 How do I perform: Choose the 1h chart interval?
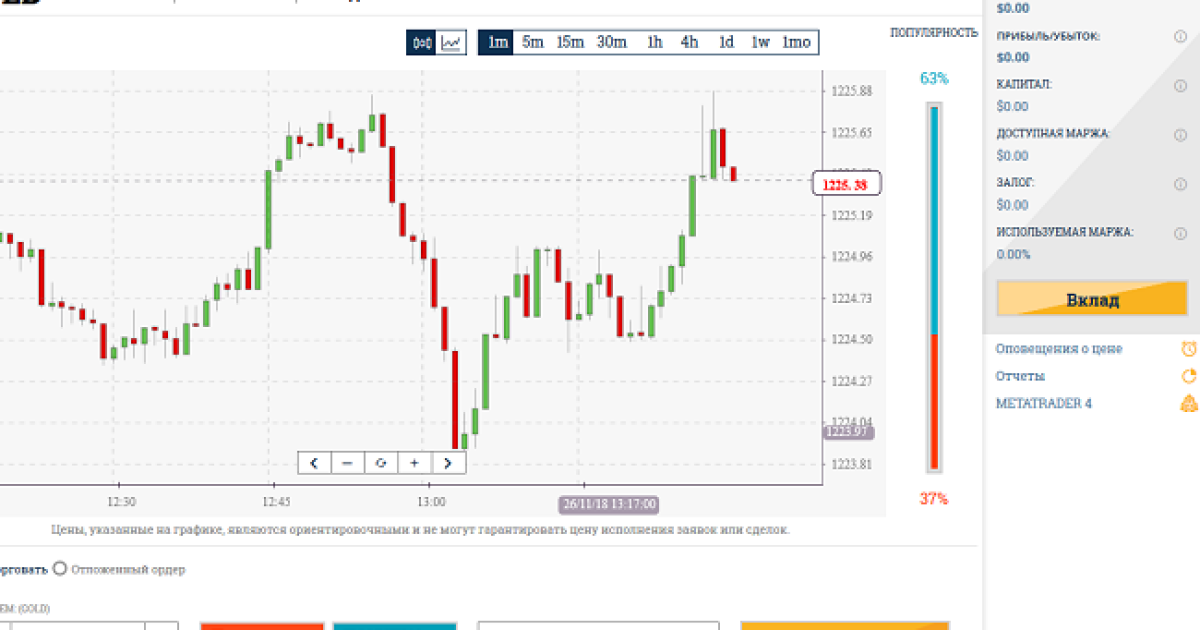pyautogui.click(x=655, y=42)
